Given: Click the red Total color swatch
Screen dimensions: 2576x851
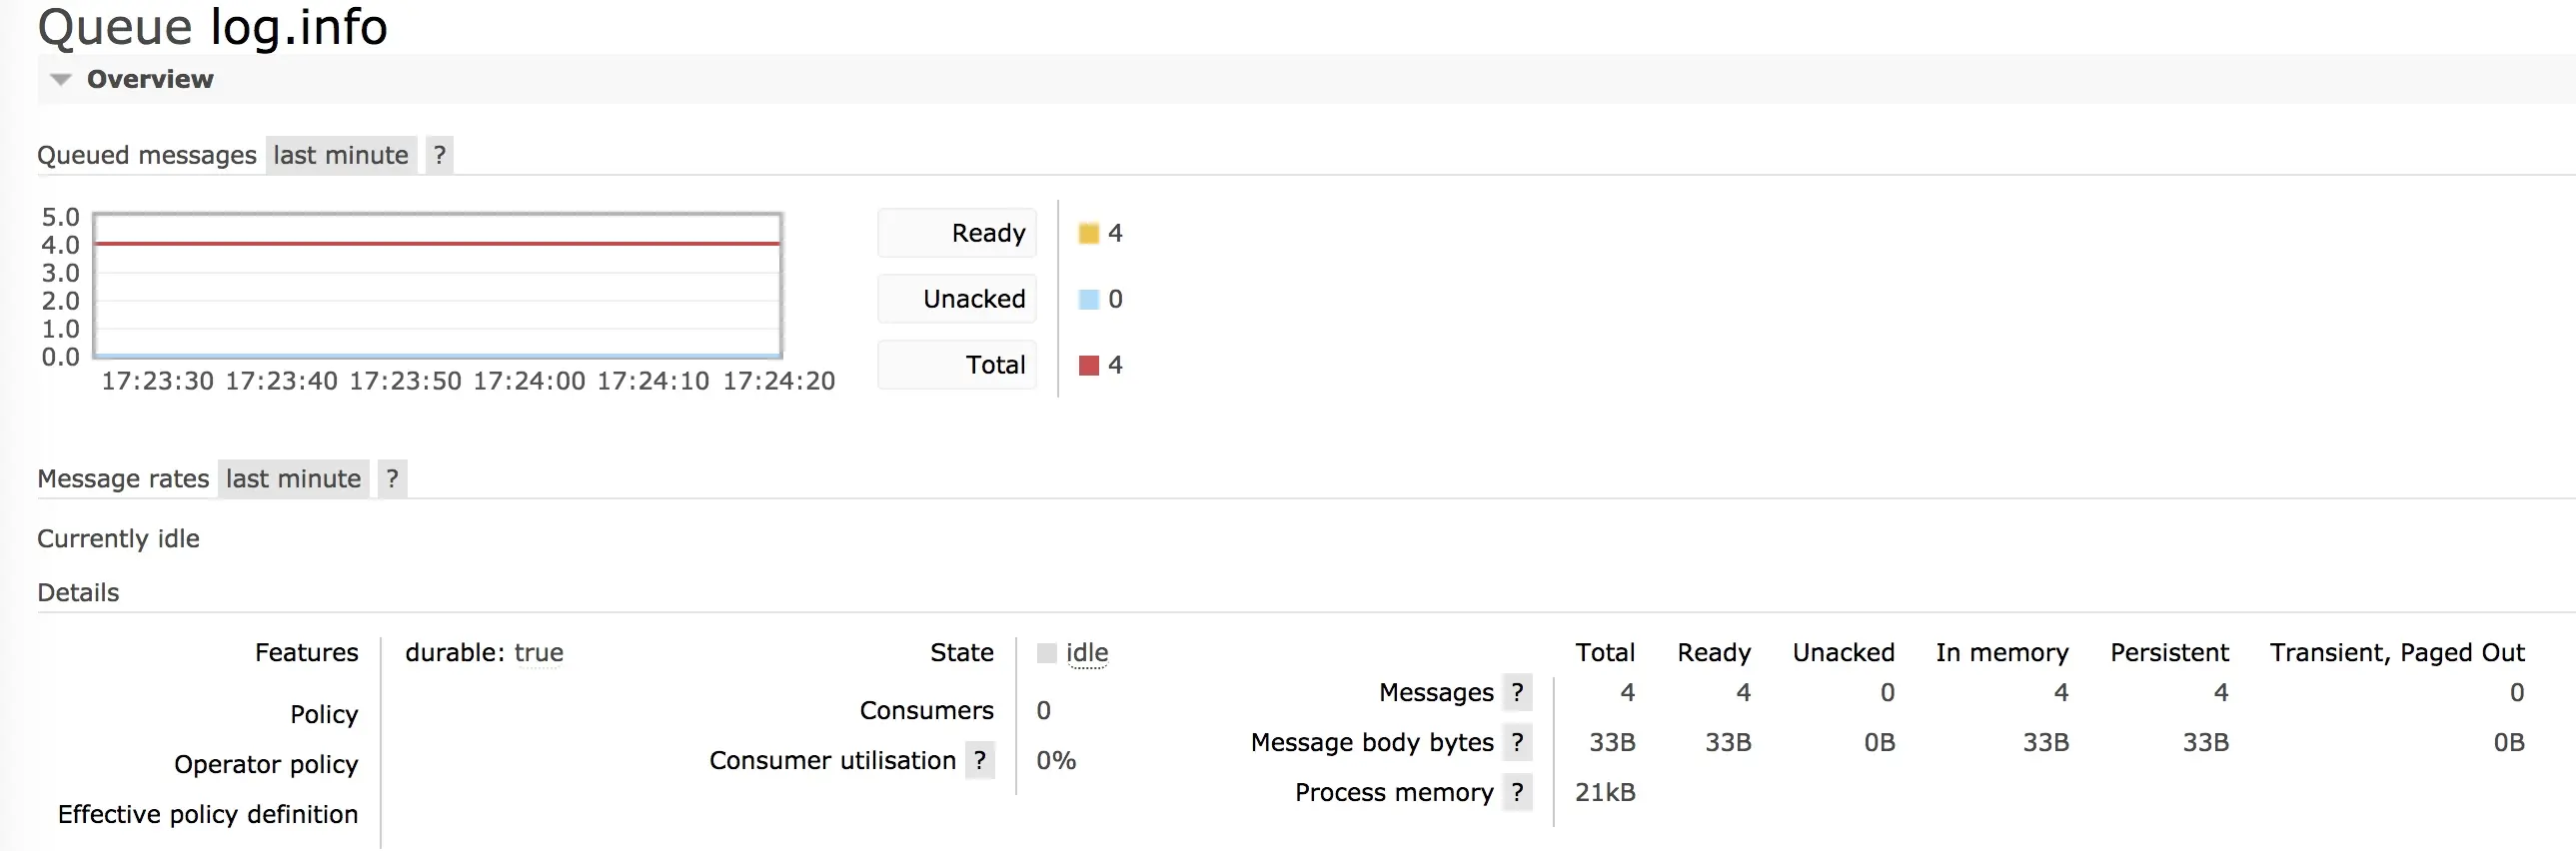Looking at the screenshot, I should click(1089, 366).
